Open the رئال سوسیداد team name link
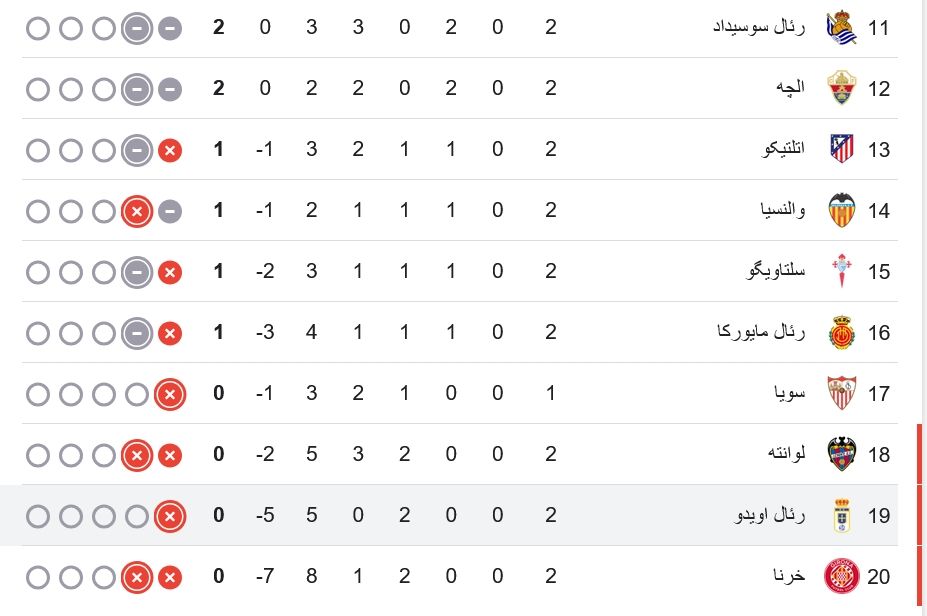 pyautogui.click(x=759, y=27)
